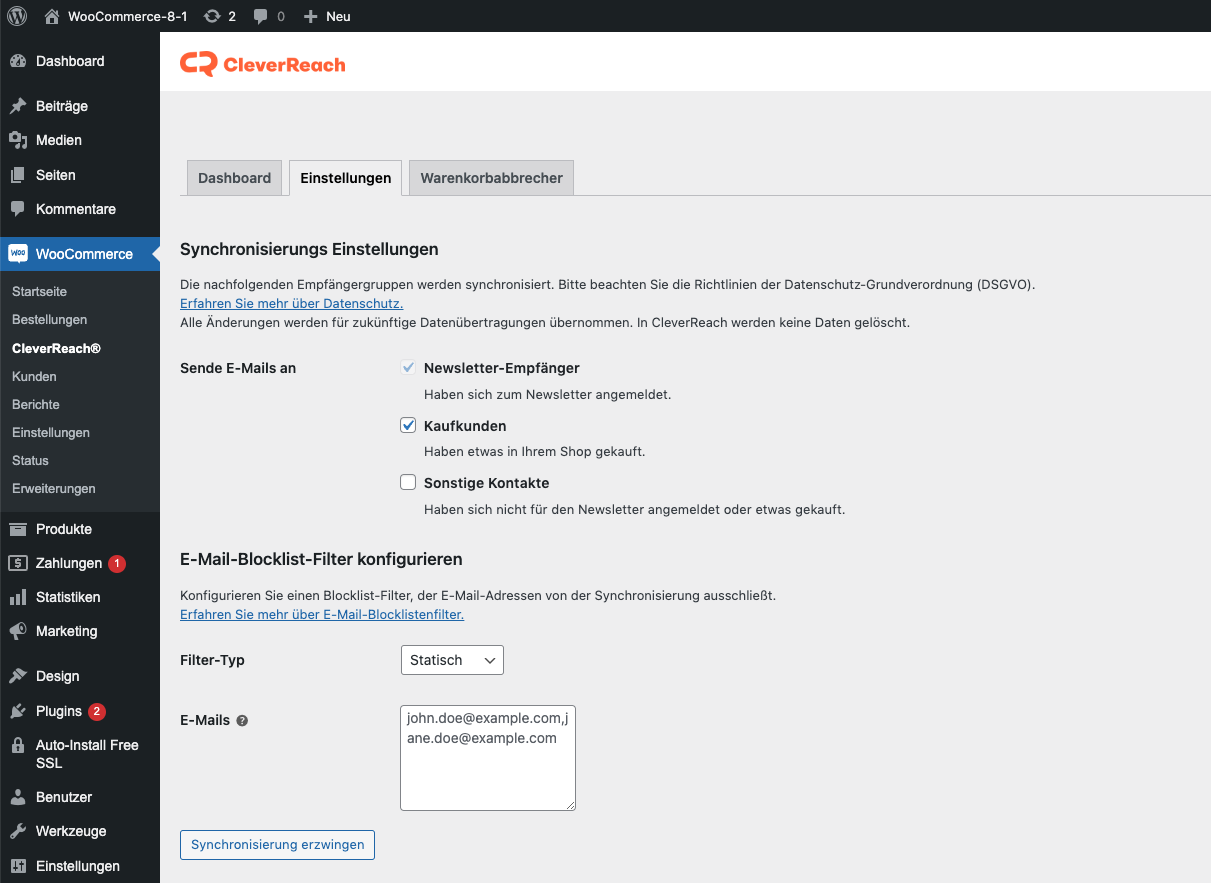
Task: Toggle the Newsletter-Empfänger checkbox
Action: [x=408, y=368]
